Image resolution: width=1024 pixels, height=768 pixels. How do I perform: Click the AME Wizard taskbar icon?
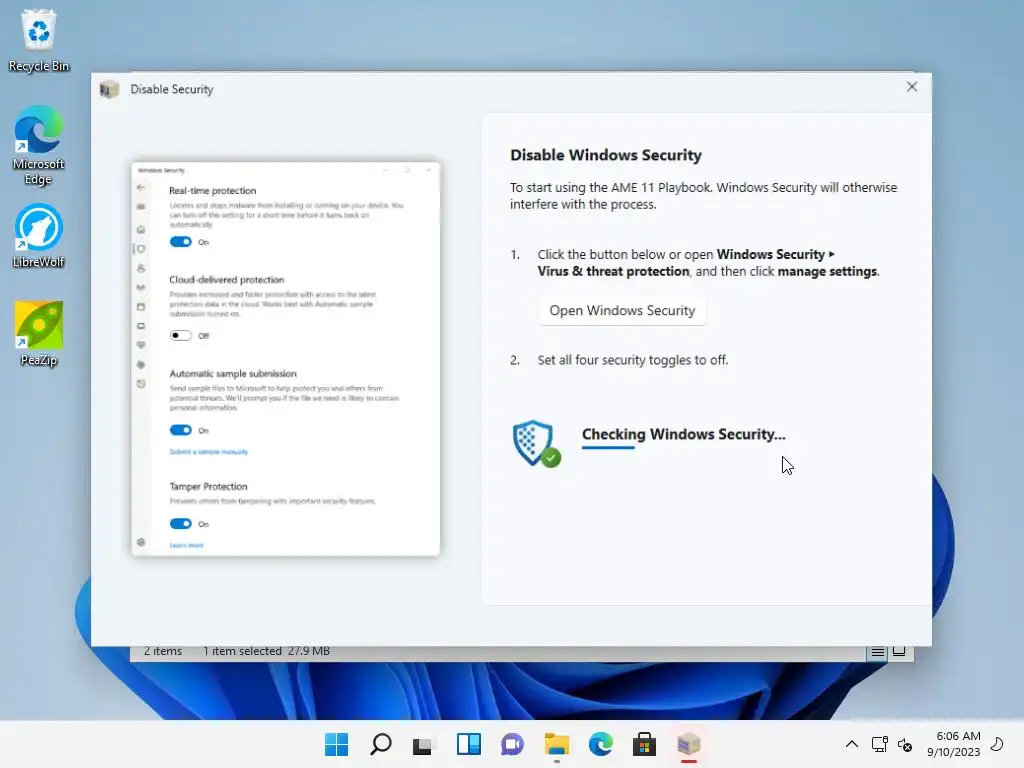tap(688, 744)
